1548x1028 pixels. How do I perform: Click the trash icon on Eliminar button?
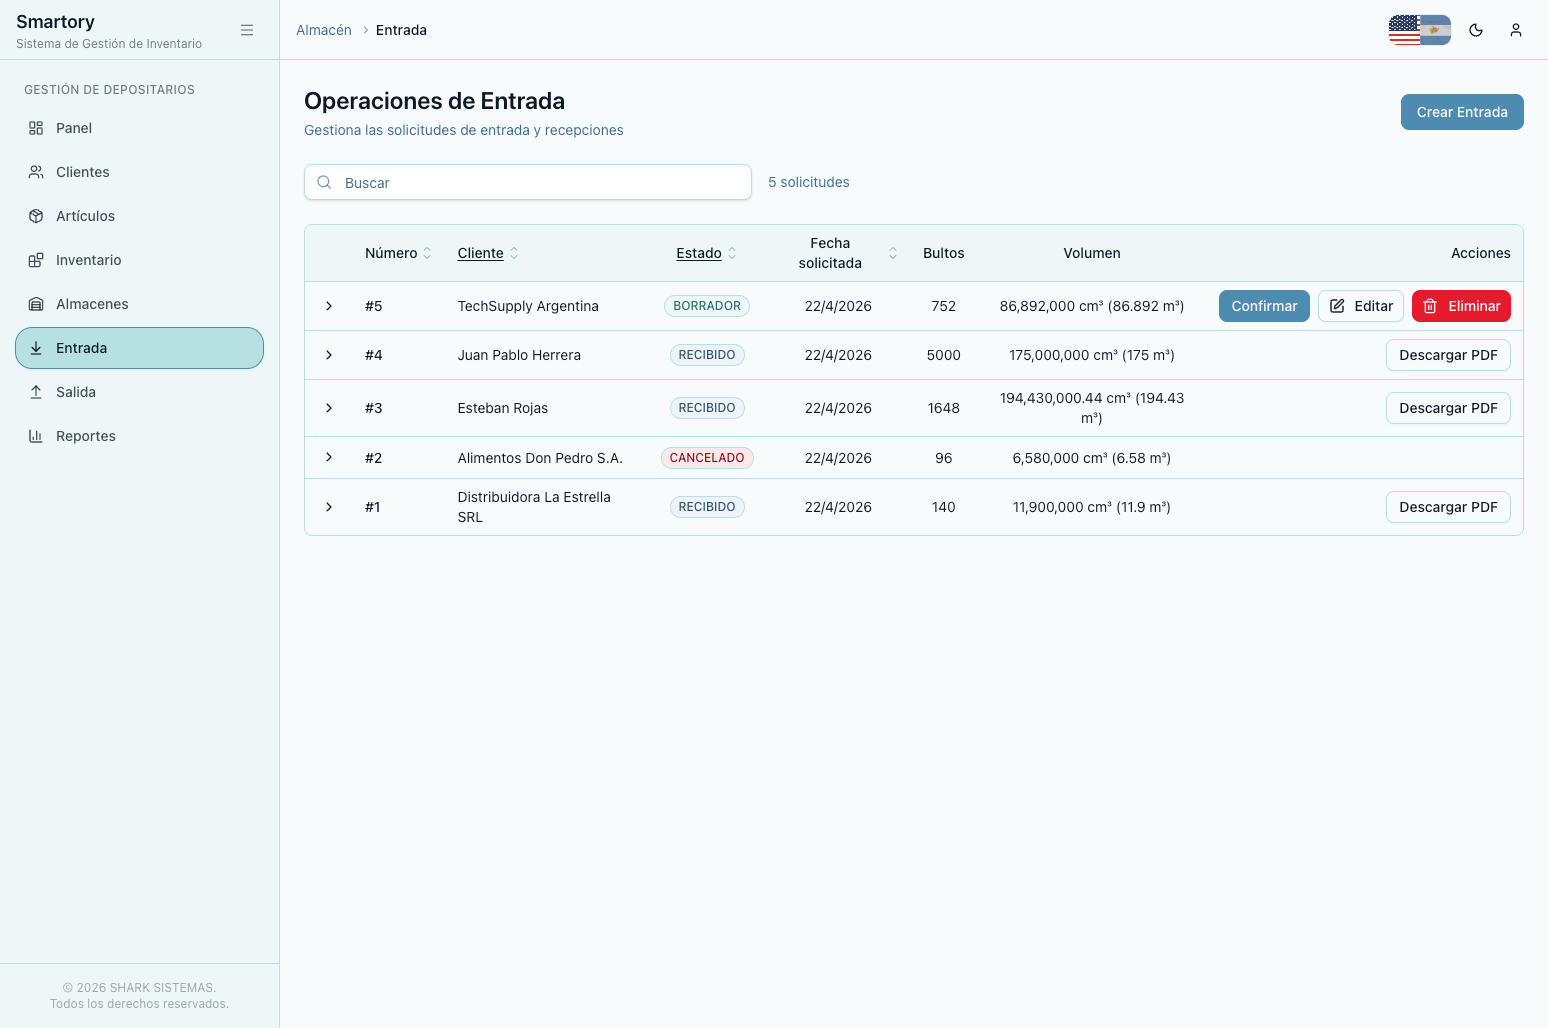(1429, 306)
